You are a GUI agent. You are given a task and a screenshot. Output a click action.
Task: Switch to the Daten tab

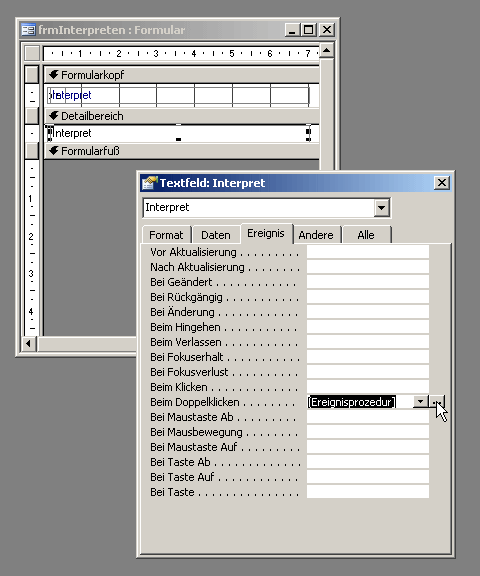(x=216, y=235)
